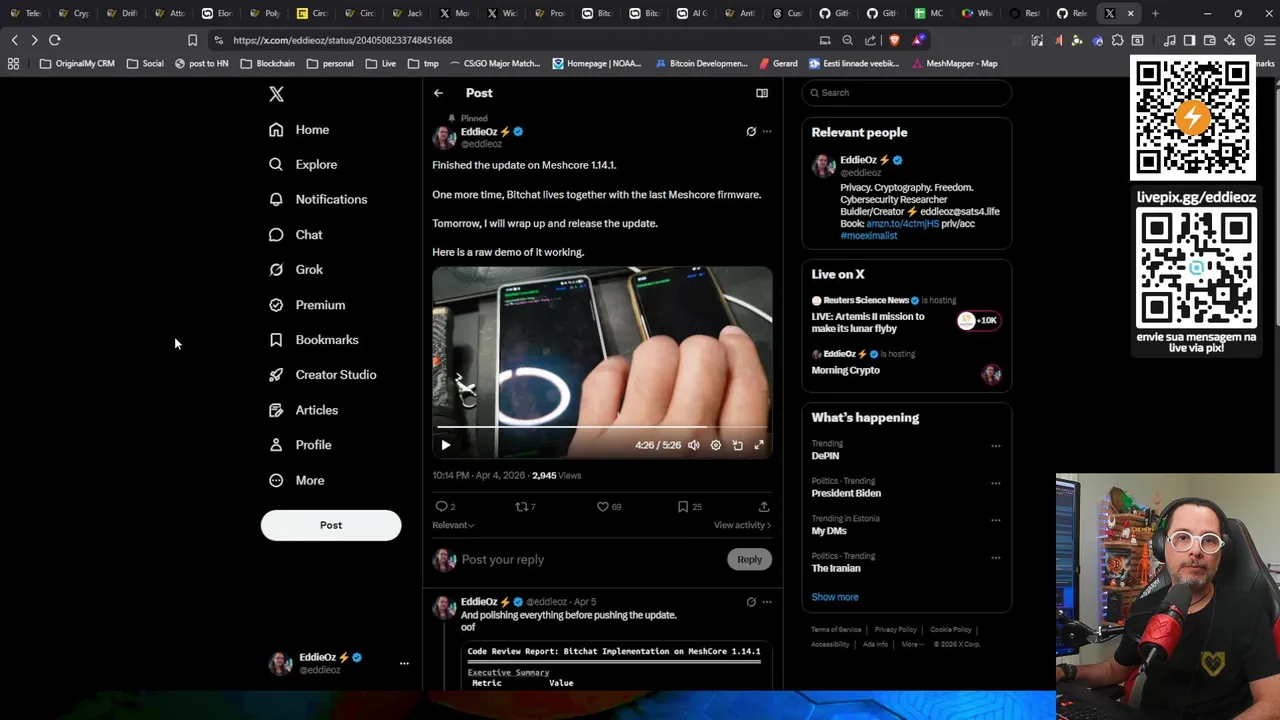Open the post to HN bookmark
Screen dimensions: 1280x720
201,63
